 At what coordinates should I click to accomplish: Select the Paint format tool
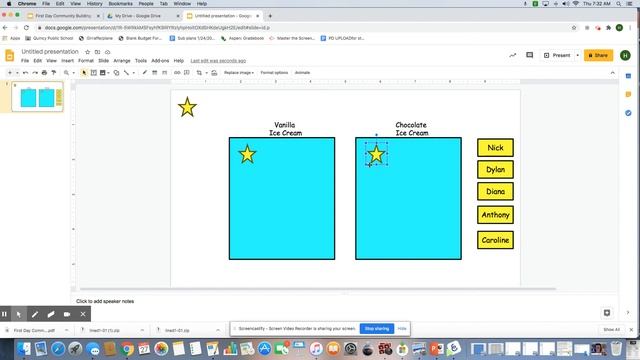[53, 73]
